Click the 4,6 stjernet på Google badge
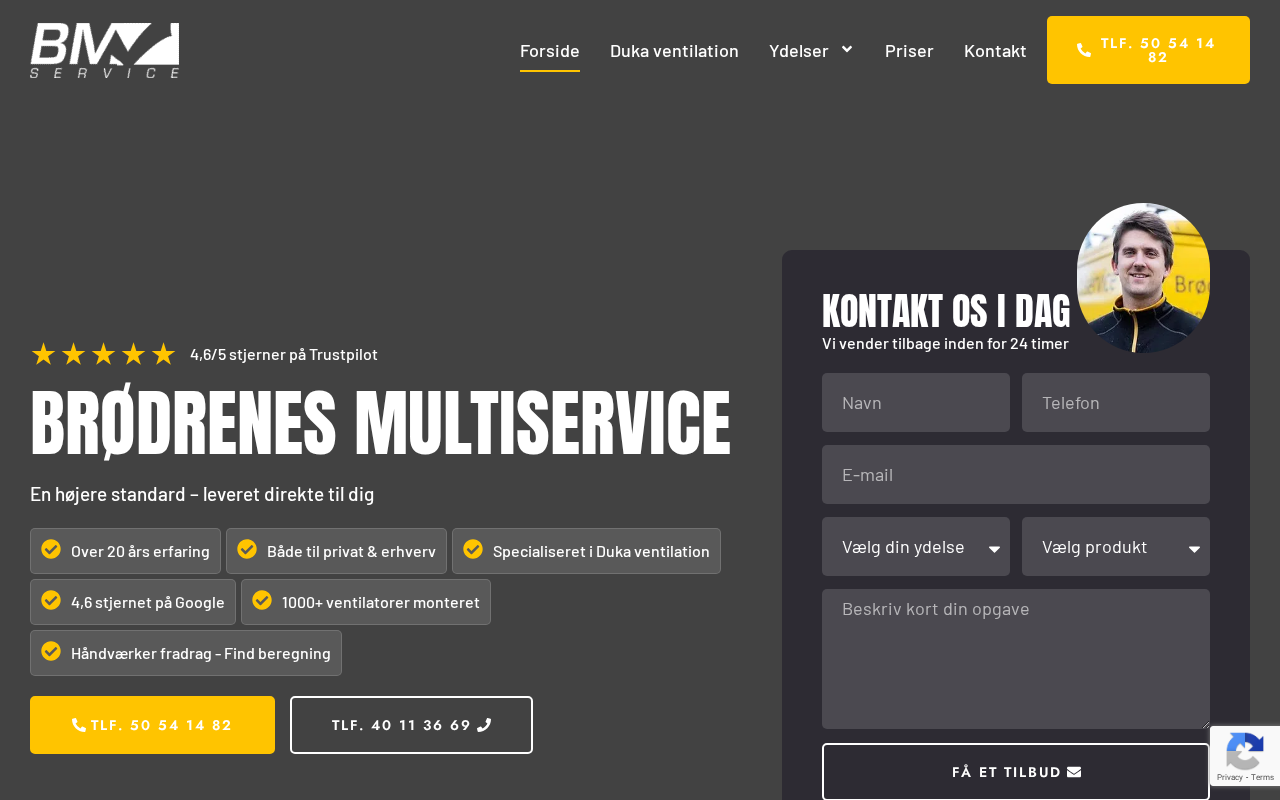The height and width of the screenshot is (800, 1280). click(x=133, y=602)
